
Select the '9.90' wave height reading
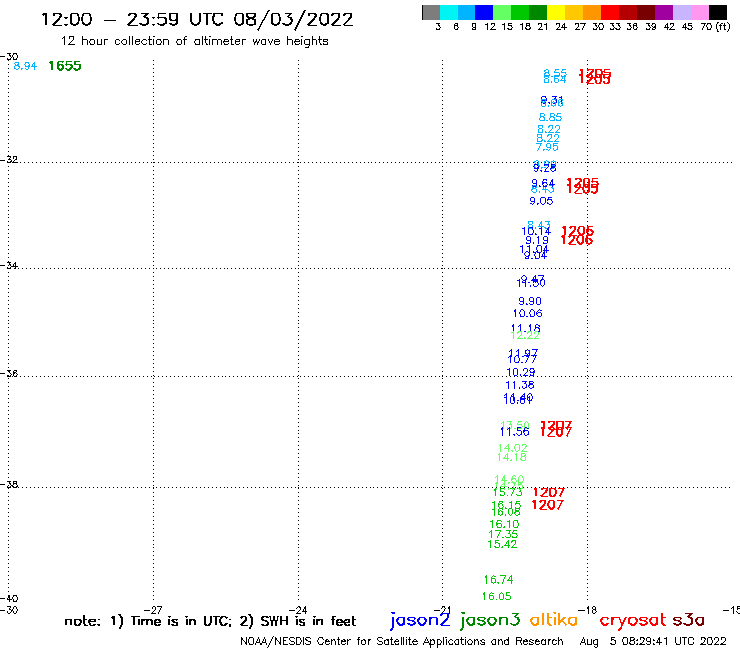pos(530,301)
